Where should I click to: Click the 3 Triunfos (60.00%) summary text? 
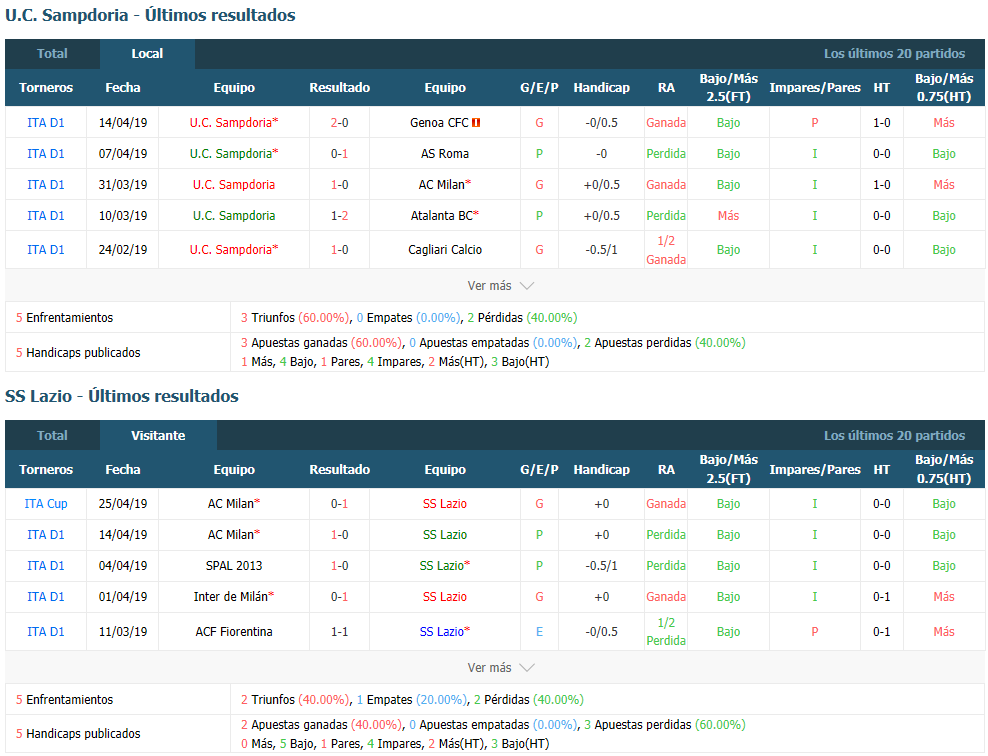(x=295, y=318)
